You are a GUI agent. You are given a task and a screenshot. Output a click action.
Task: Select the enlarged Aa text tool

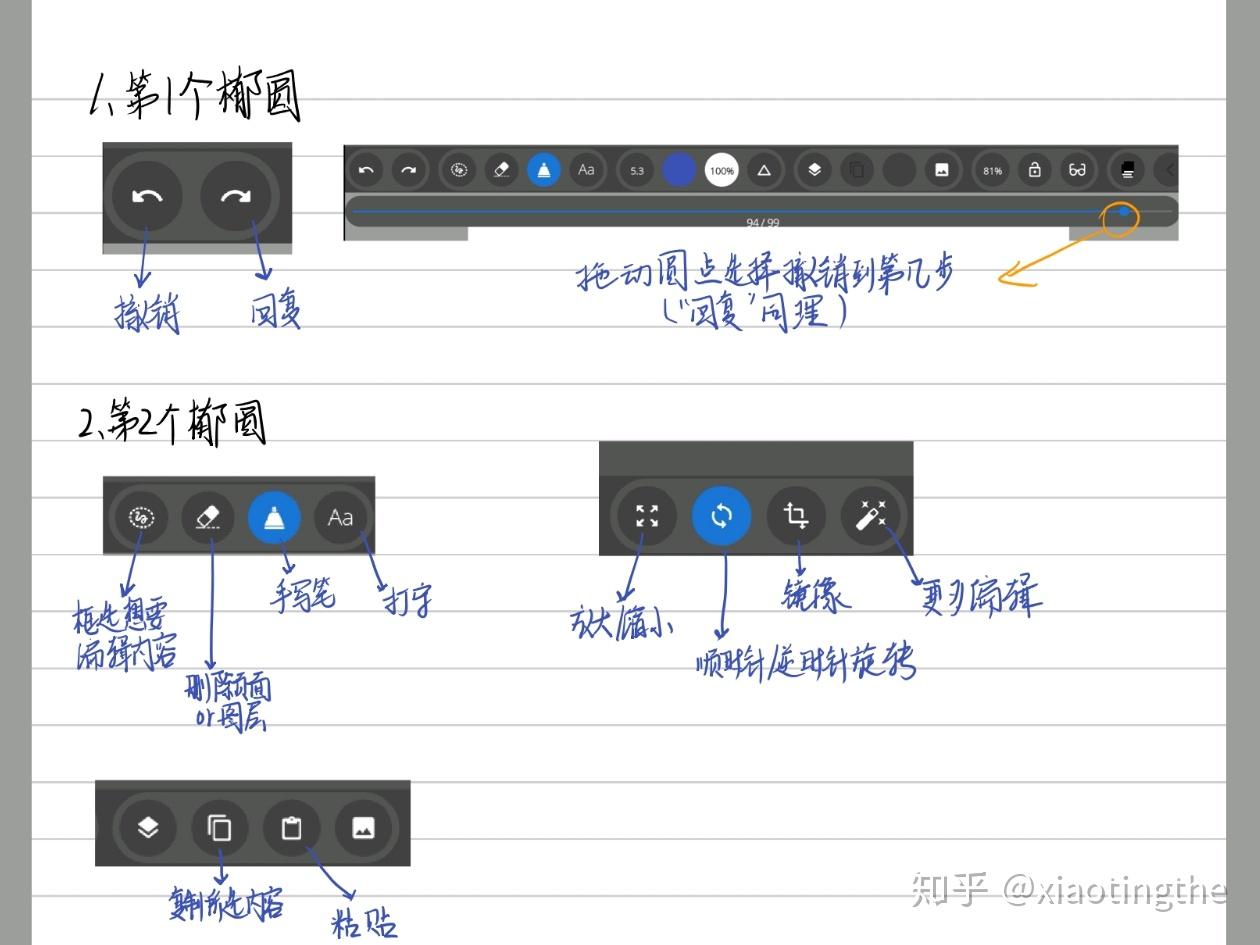(x=341, y=517)
